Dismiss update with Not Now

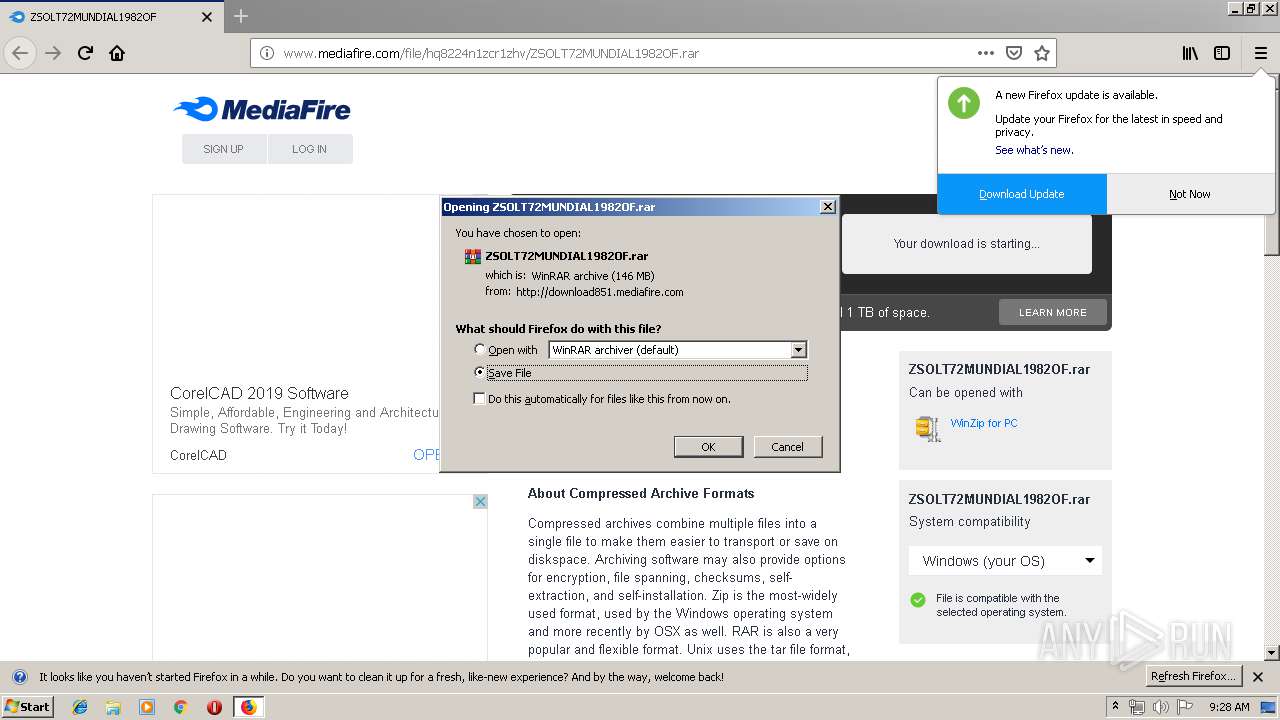1190,194
